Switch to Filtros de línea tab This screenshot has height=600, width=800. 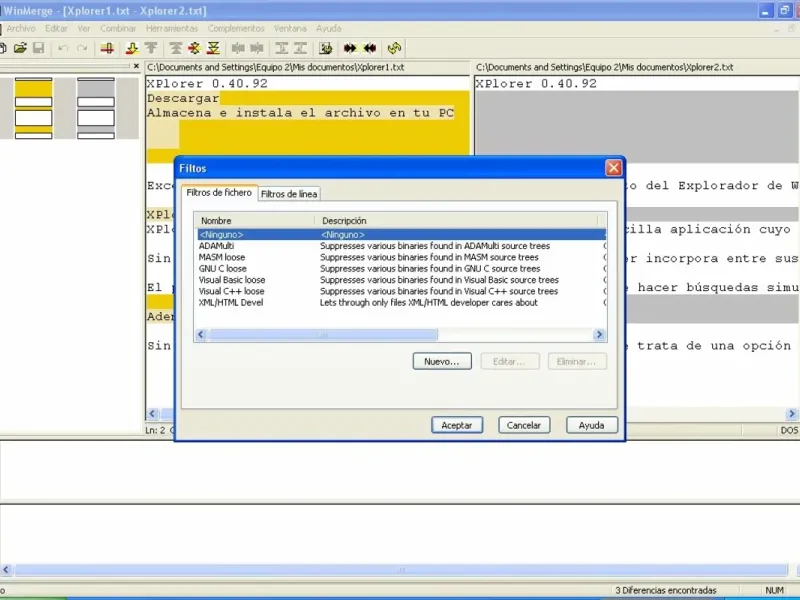click(x=289, y=194)
